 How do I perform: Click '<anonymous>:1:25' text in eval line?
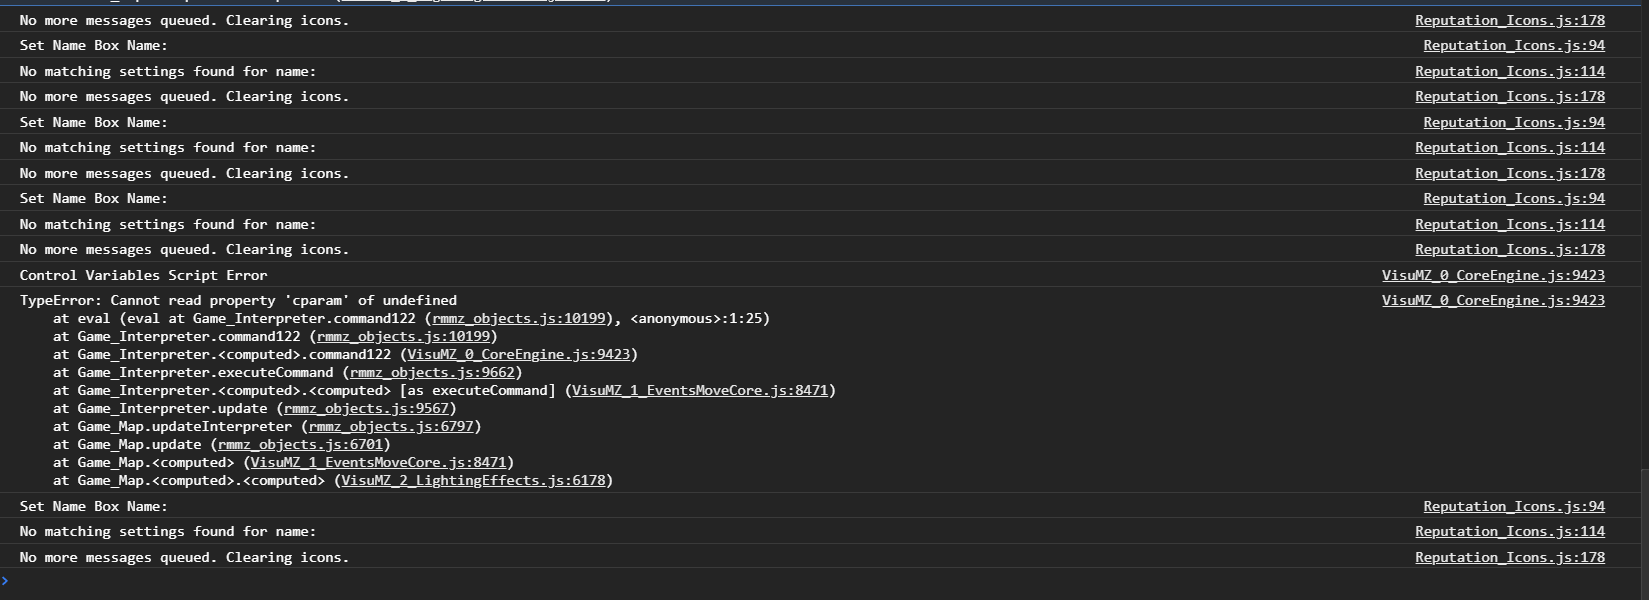pyautogui.click(x=696, y=318)
